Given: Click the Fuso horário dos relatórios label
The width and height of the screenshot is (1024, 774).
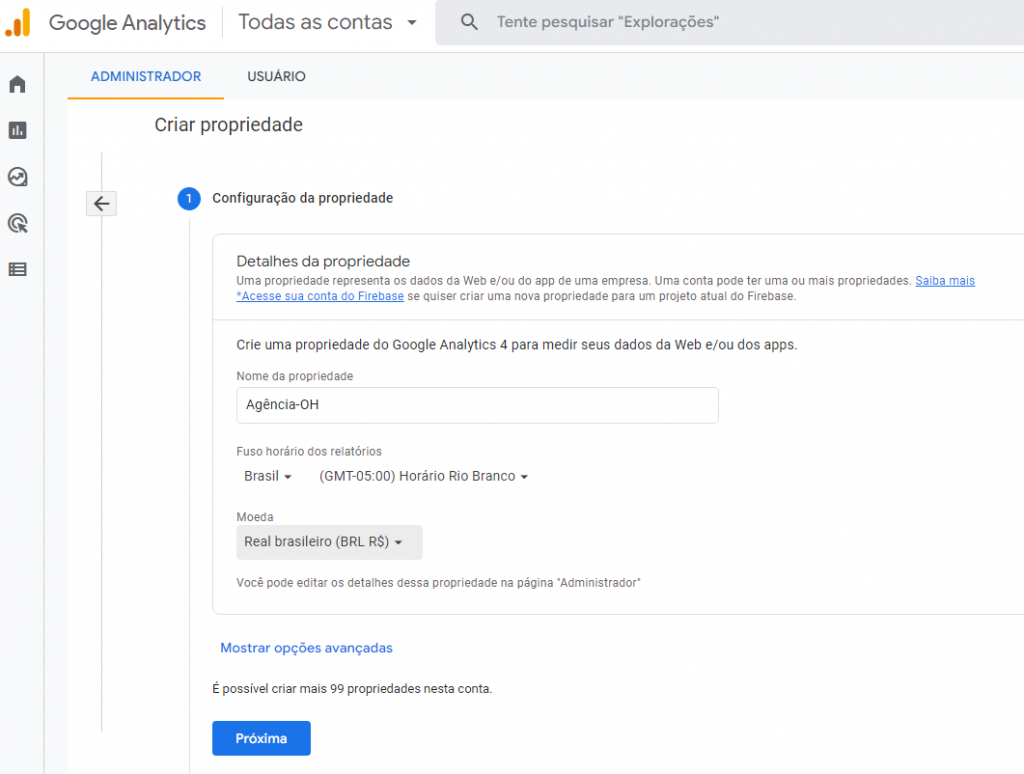Looking at the screenshot, I should pos(309,451).
